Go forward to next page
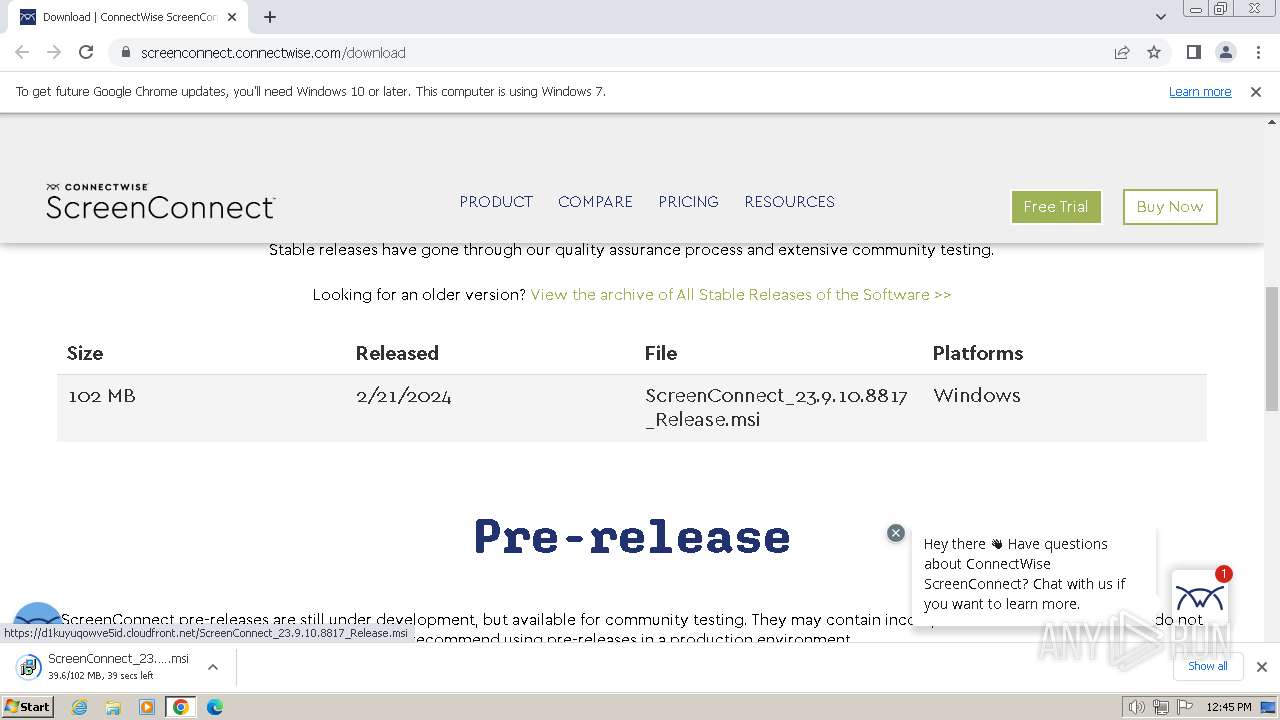This screenshot has width=1280, height=720. coord(54,52)
